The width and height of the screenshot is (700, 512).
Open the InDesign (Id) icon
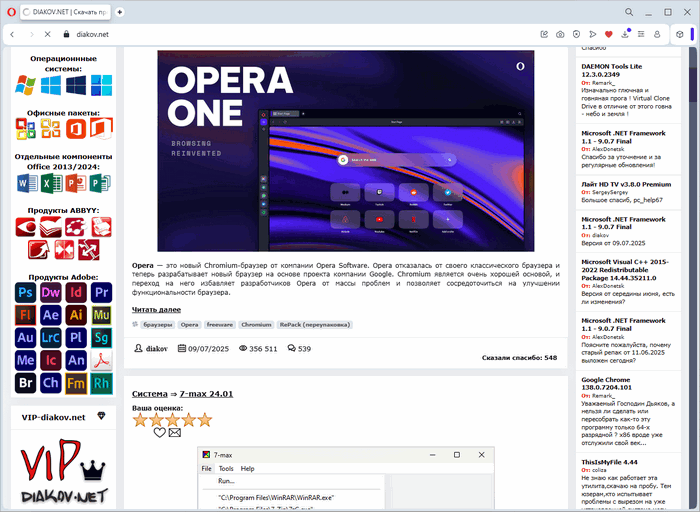pyautogui.click(x=76, y=293)
